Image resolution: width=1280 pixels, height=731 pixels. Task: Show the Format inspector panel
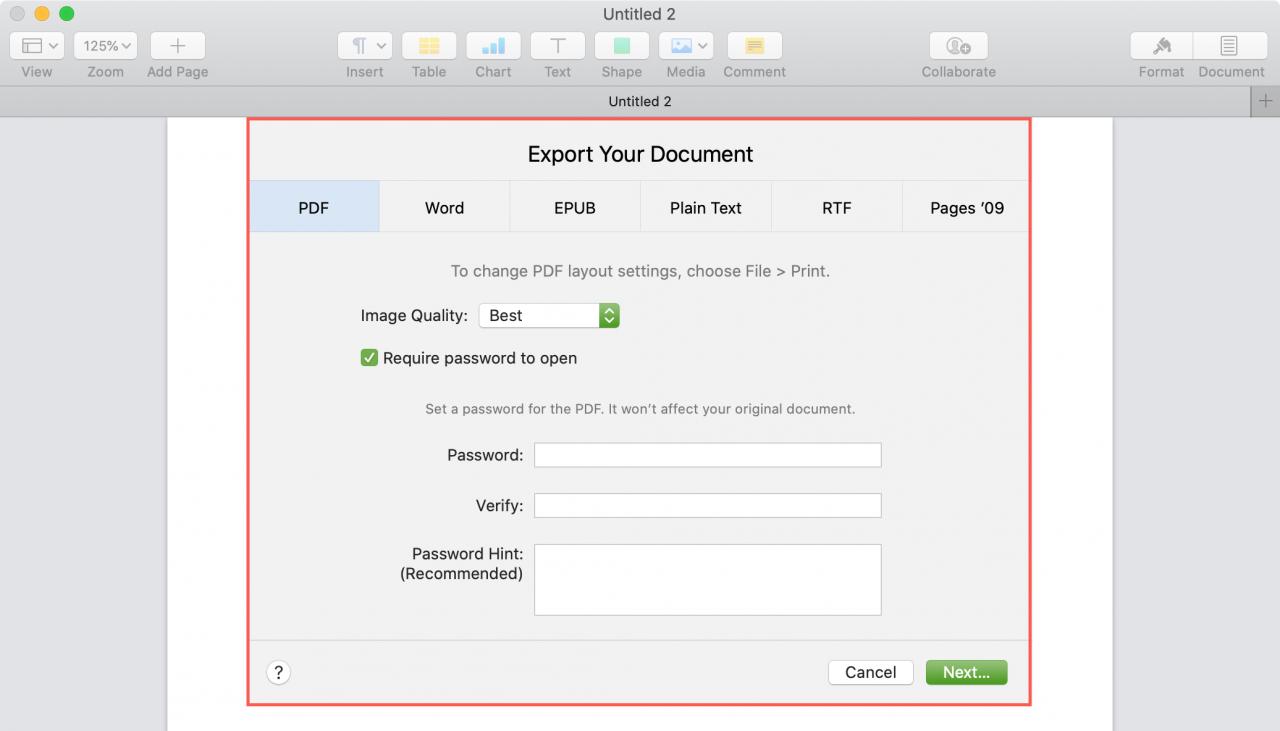pyautogui.click(x=1161, y=46)
